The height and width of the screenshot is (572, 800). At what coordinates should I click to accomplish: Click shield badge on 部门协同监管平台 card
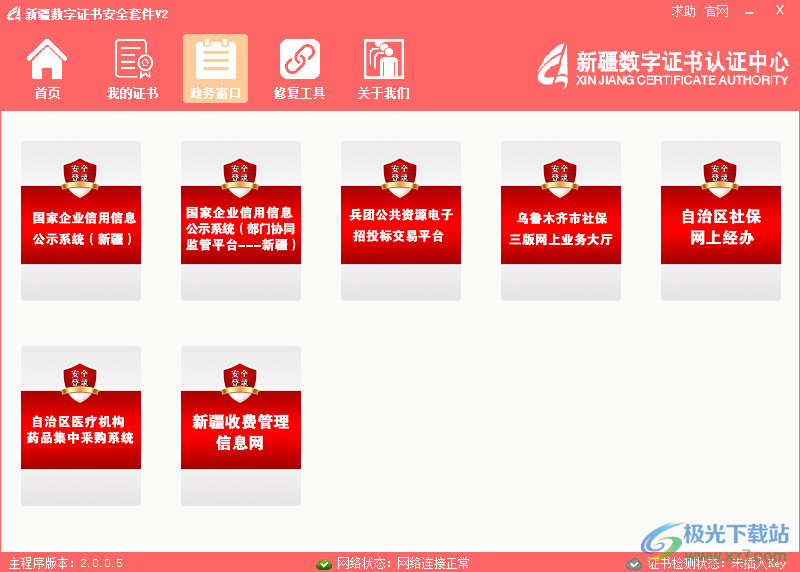[240, 178]
